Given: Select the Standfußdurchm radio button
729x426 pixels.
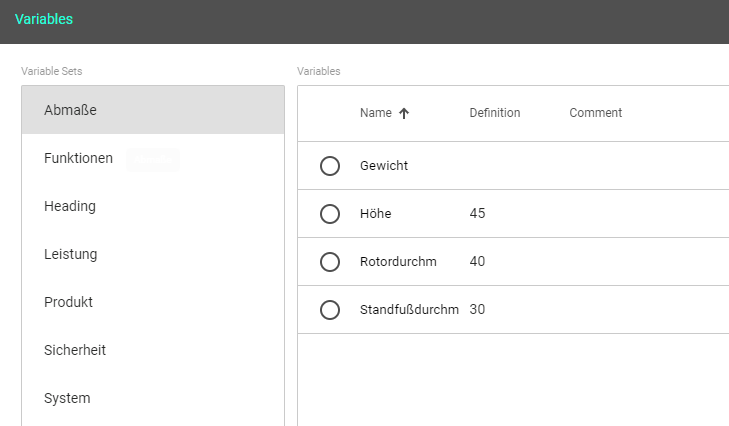Looking at the screenshot, I should [330, 310].
